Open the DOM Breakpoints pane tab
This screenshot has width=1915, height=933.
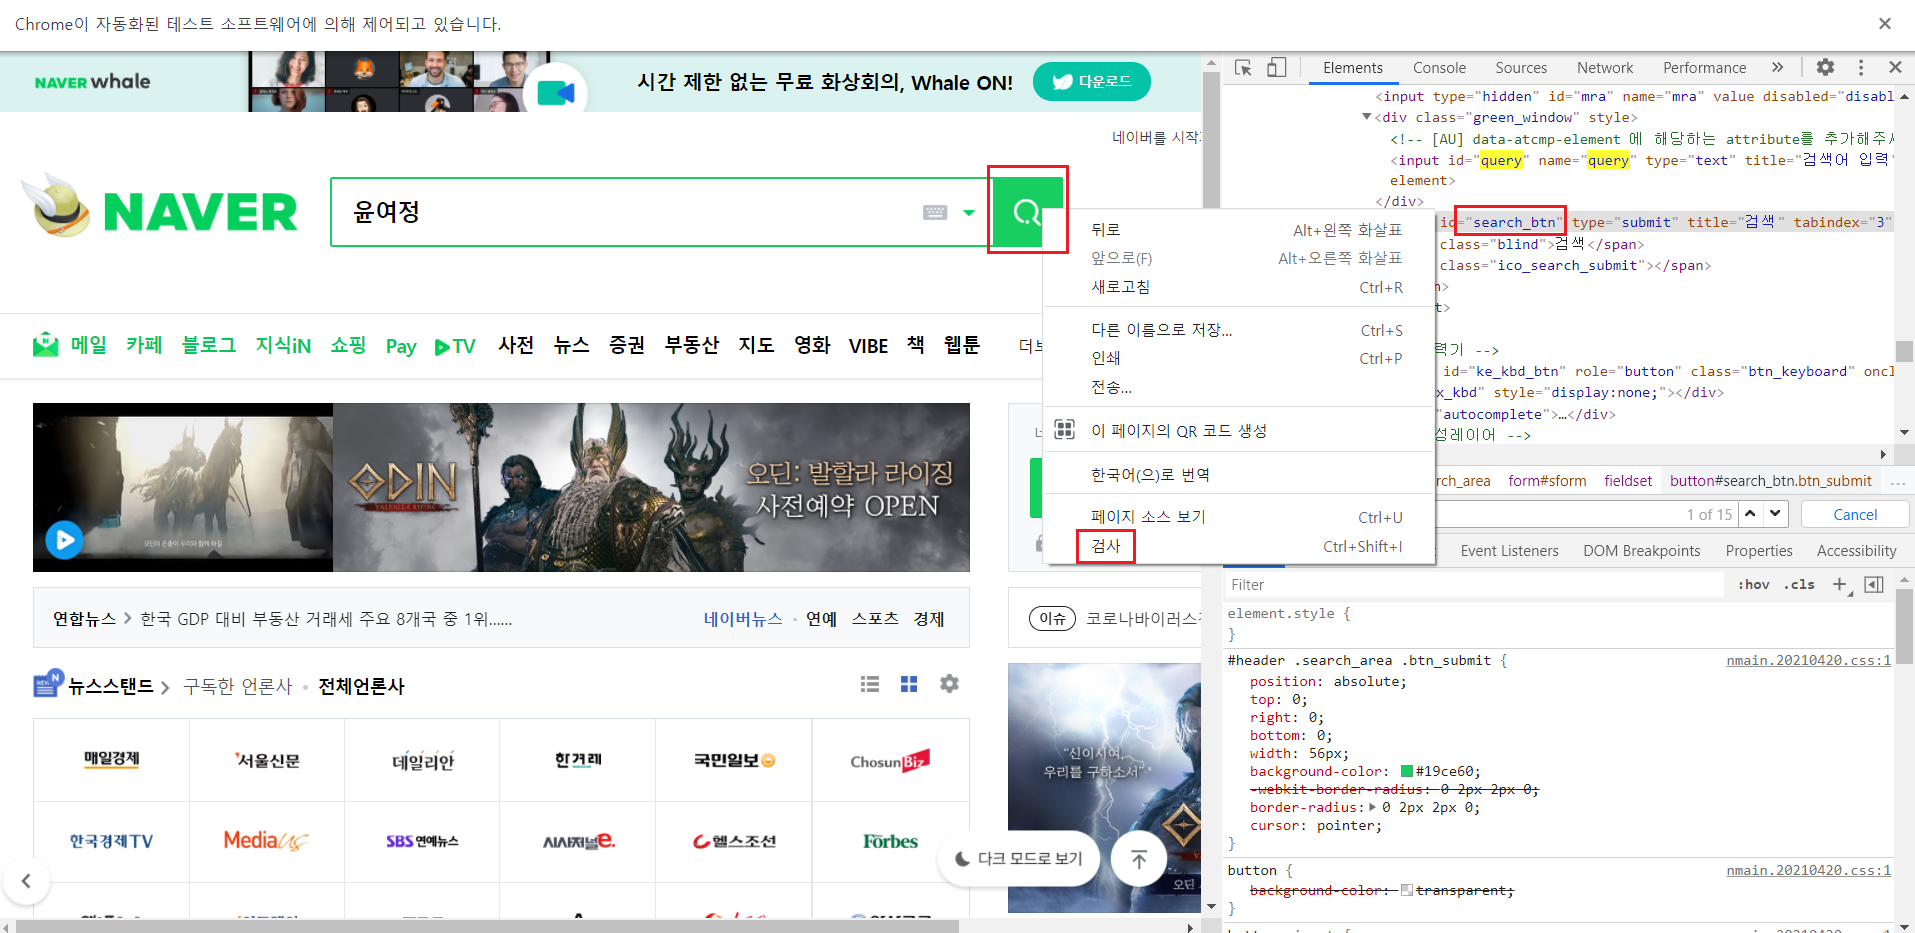pos(1641,551)
